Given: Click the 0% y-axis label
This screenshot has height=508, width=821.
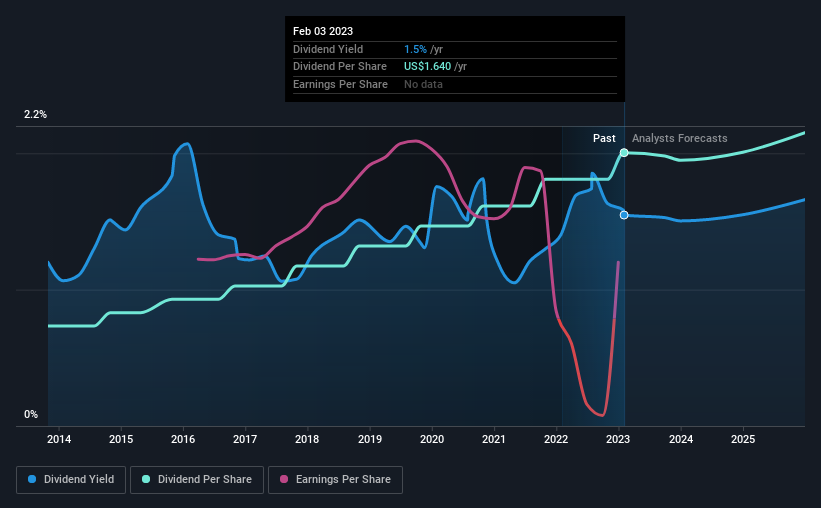Looking at the screenshot, I should point(31,414).
